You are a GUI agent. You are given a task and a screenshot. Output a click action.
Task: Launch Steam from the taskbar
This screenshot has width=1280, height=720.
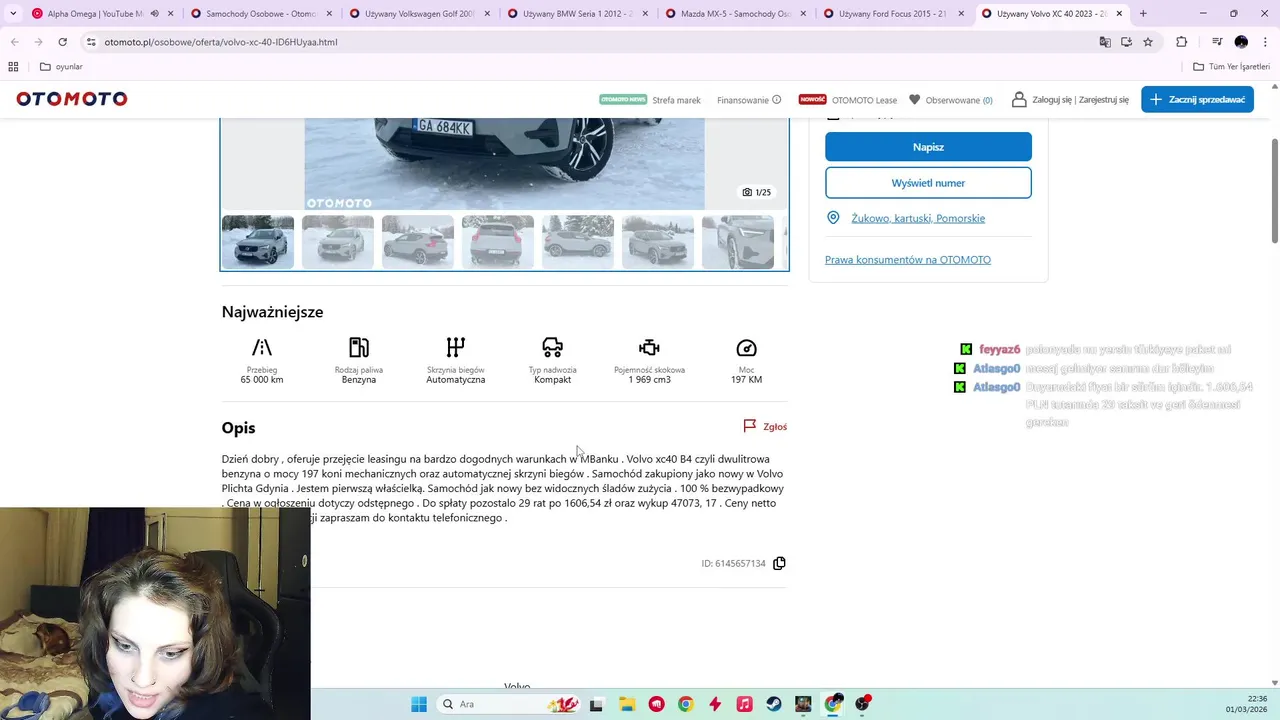(x=774, y=704)
